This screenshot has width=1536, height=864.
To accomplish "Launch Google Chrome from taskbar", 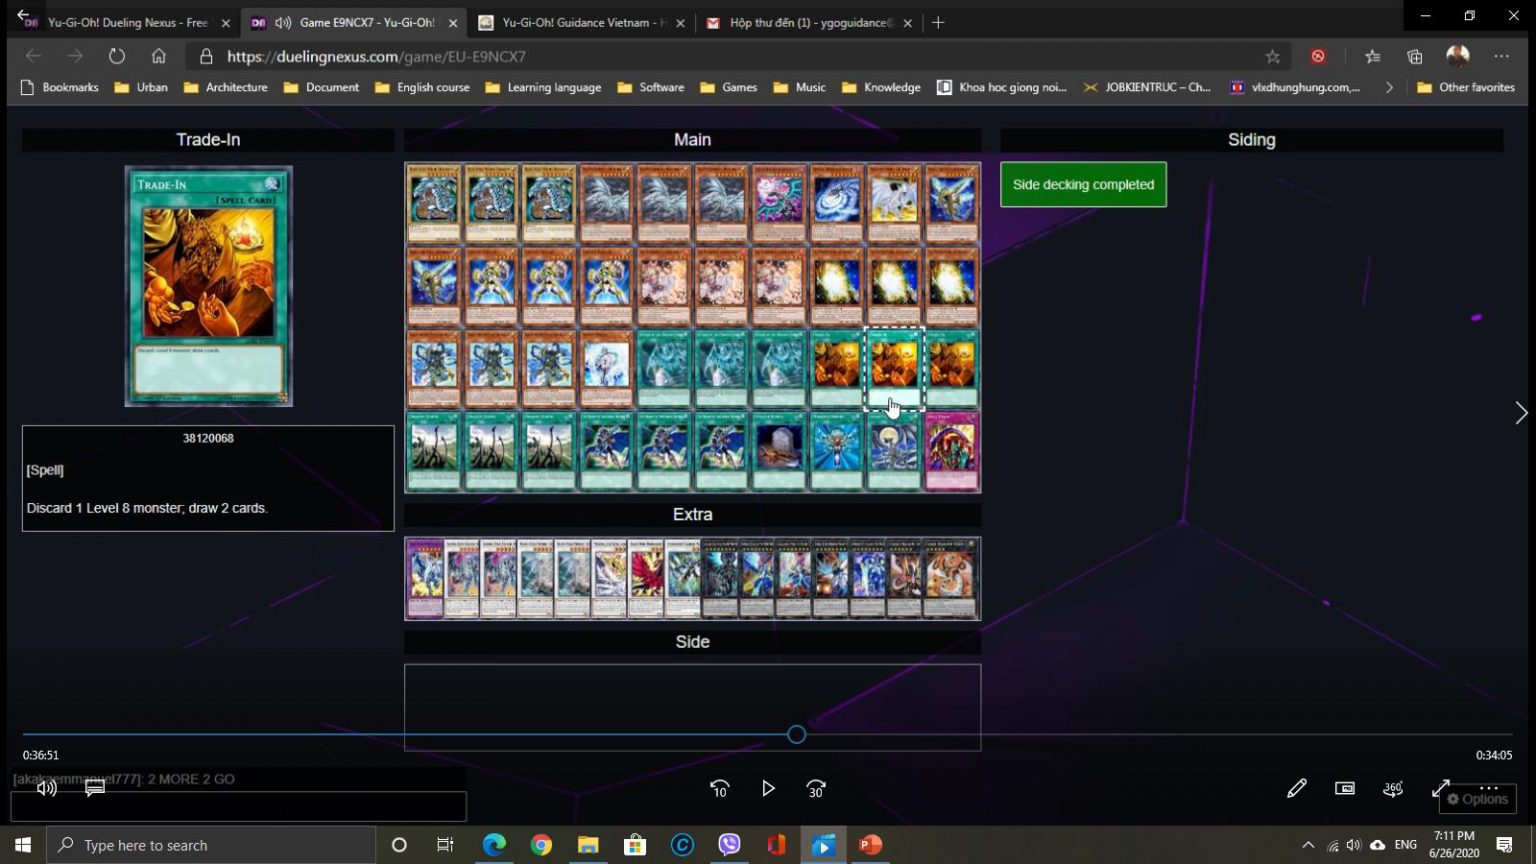I will 541,845.
